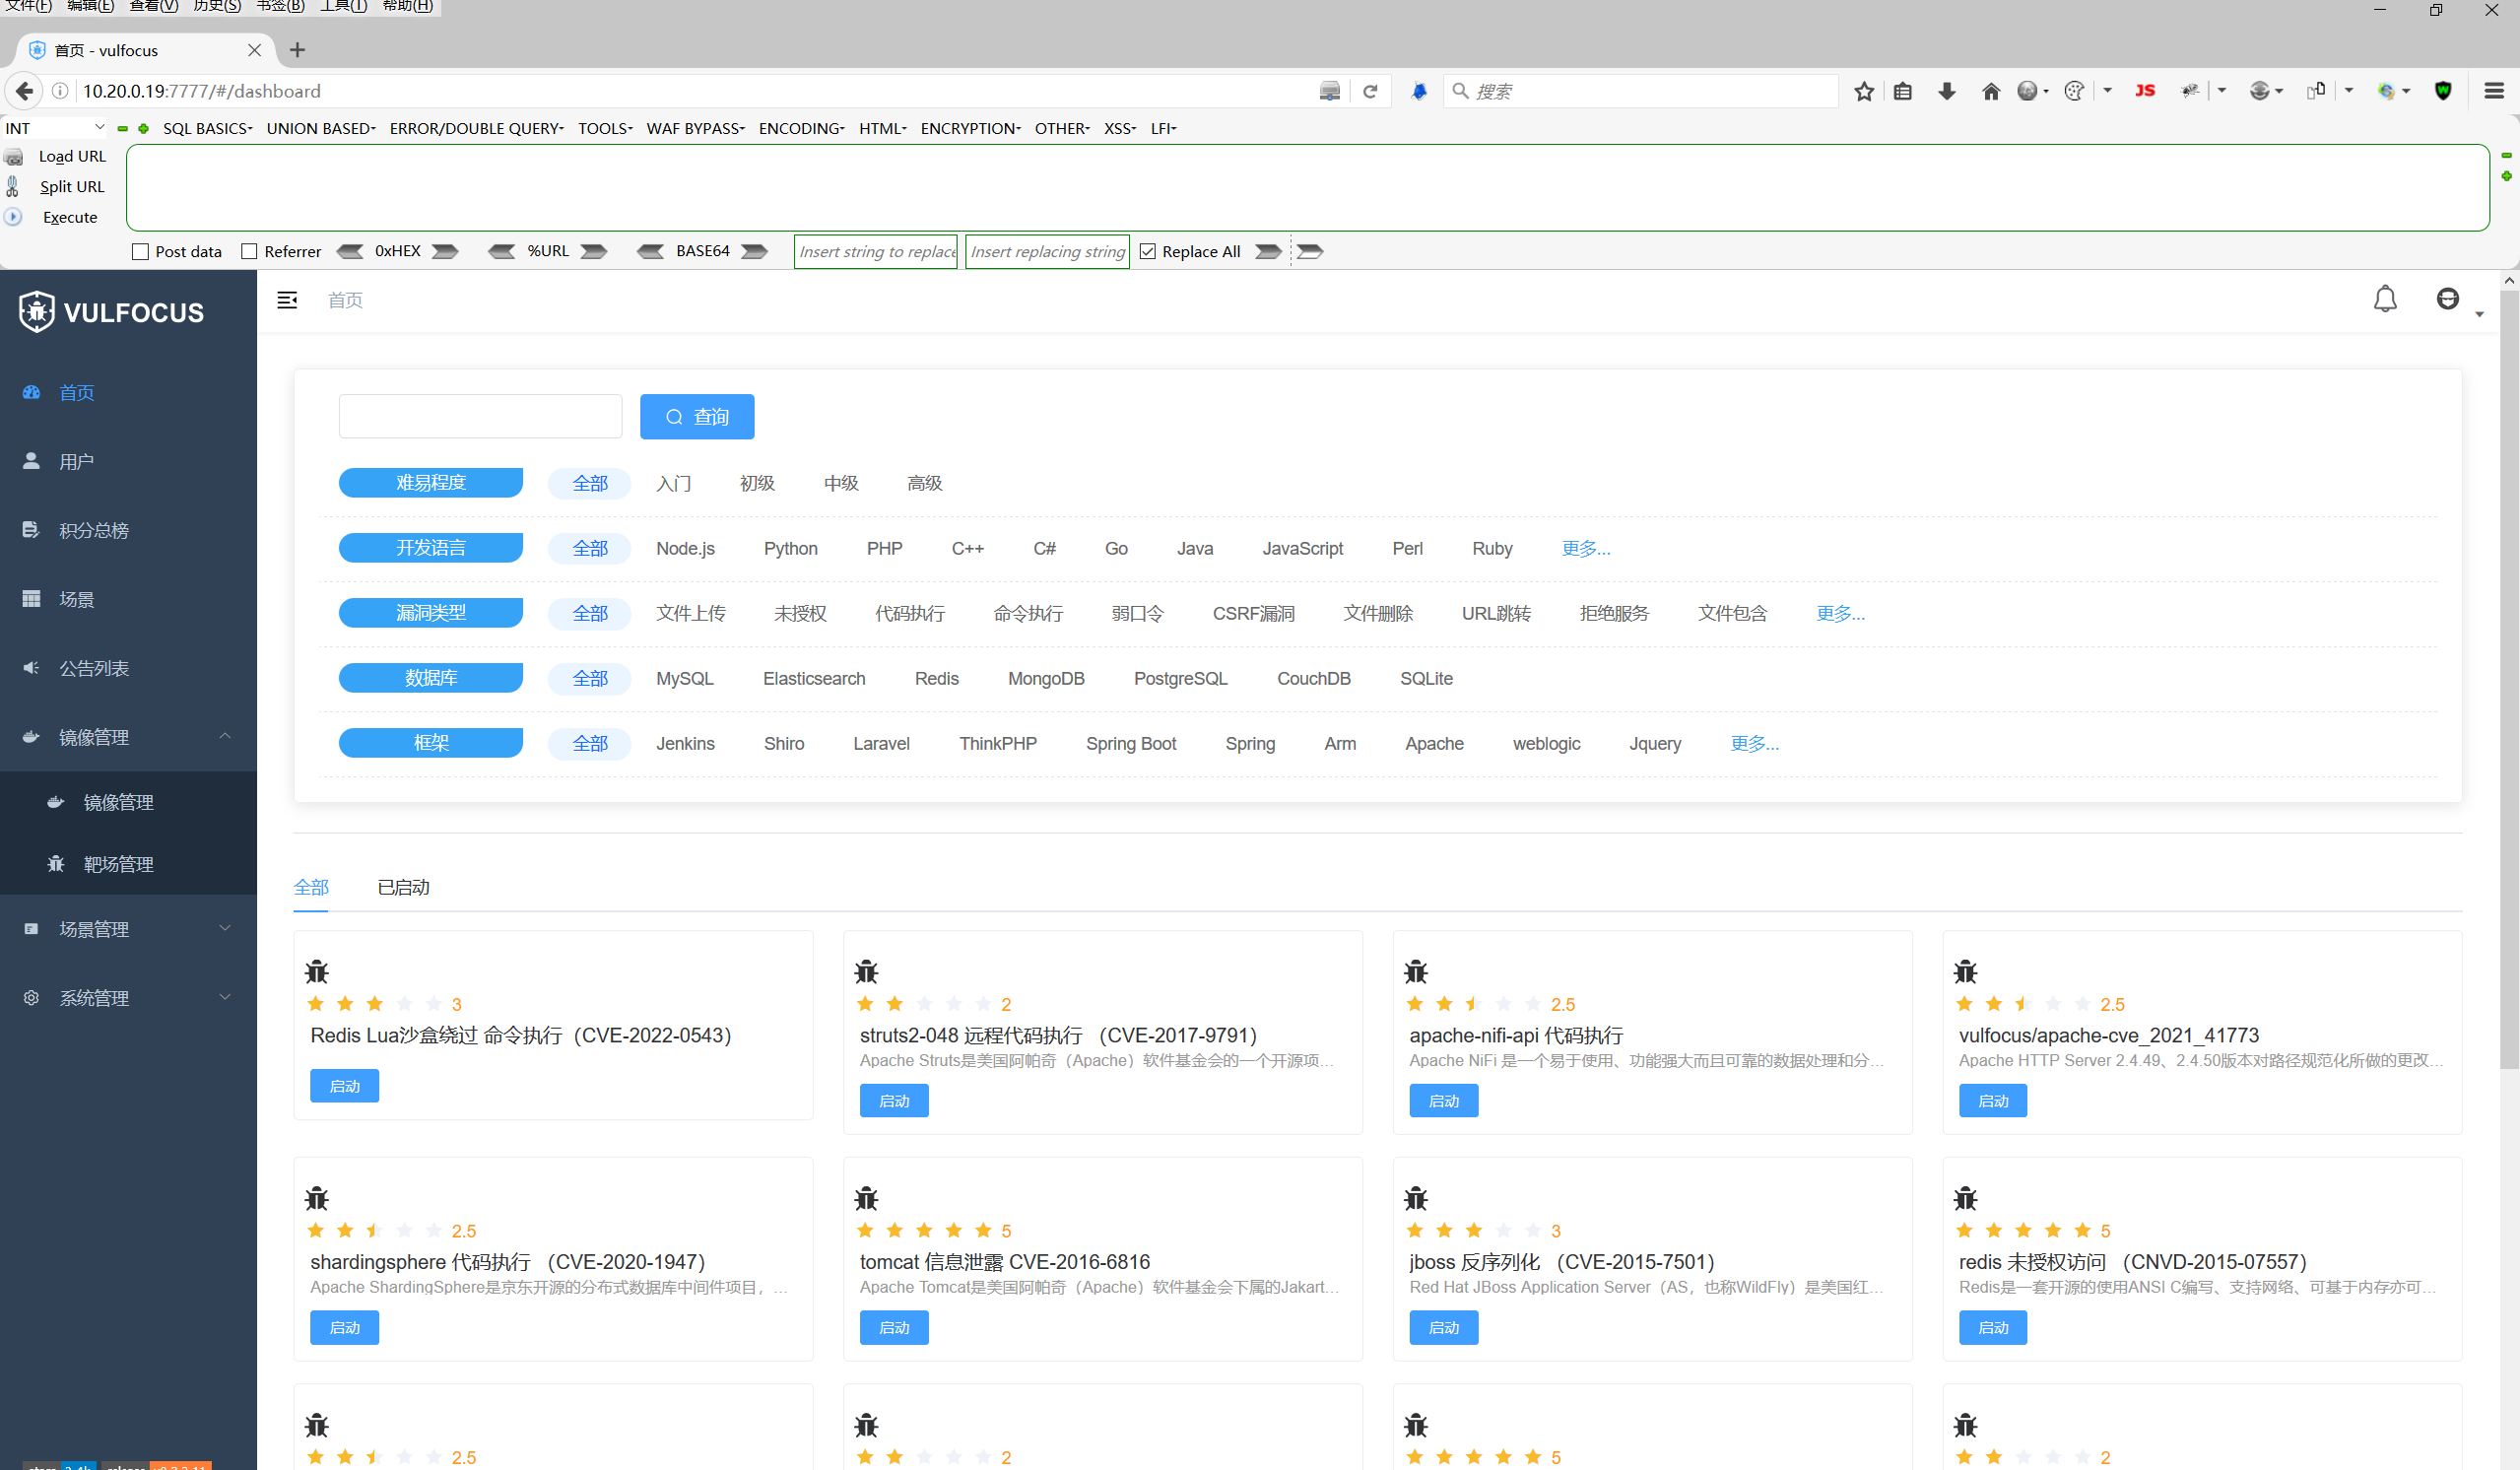
Task: Bookmark this page with the star icon
Action: click(x=1863, y=91)
